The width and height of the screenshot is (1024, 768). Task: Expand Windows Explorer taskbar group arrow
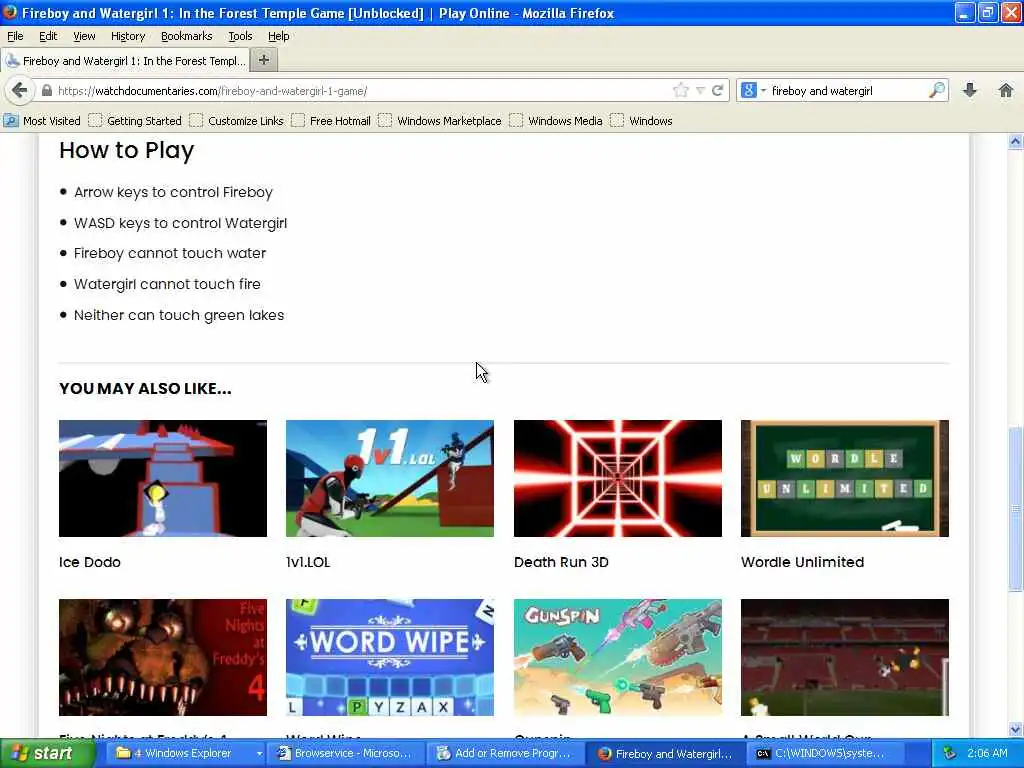(259, 754)
